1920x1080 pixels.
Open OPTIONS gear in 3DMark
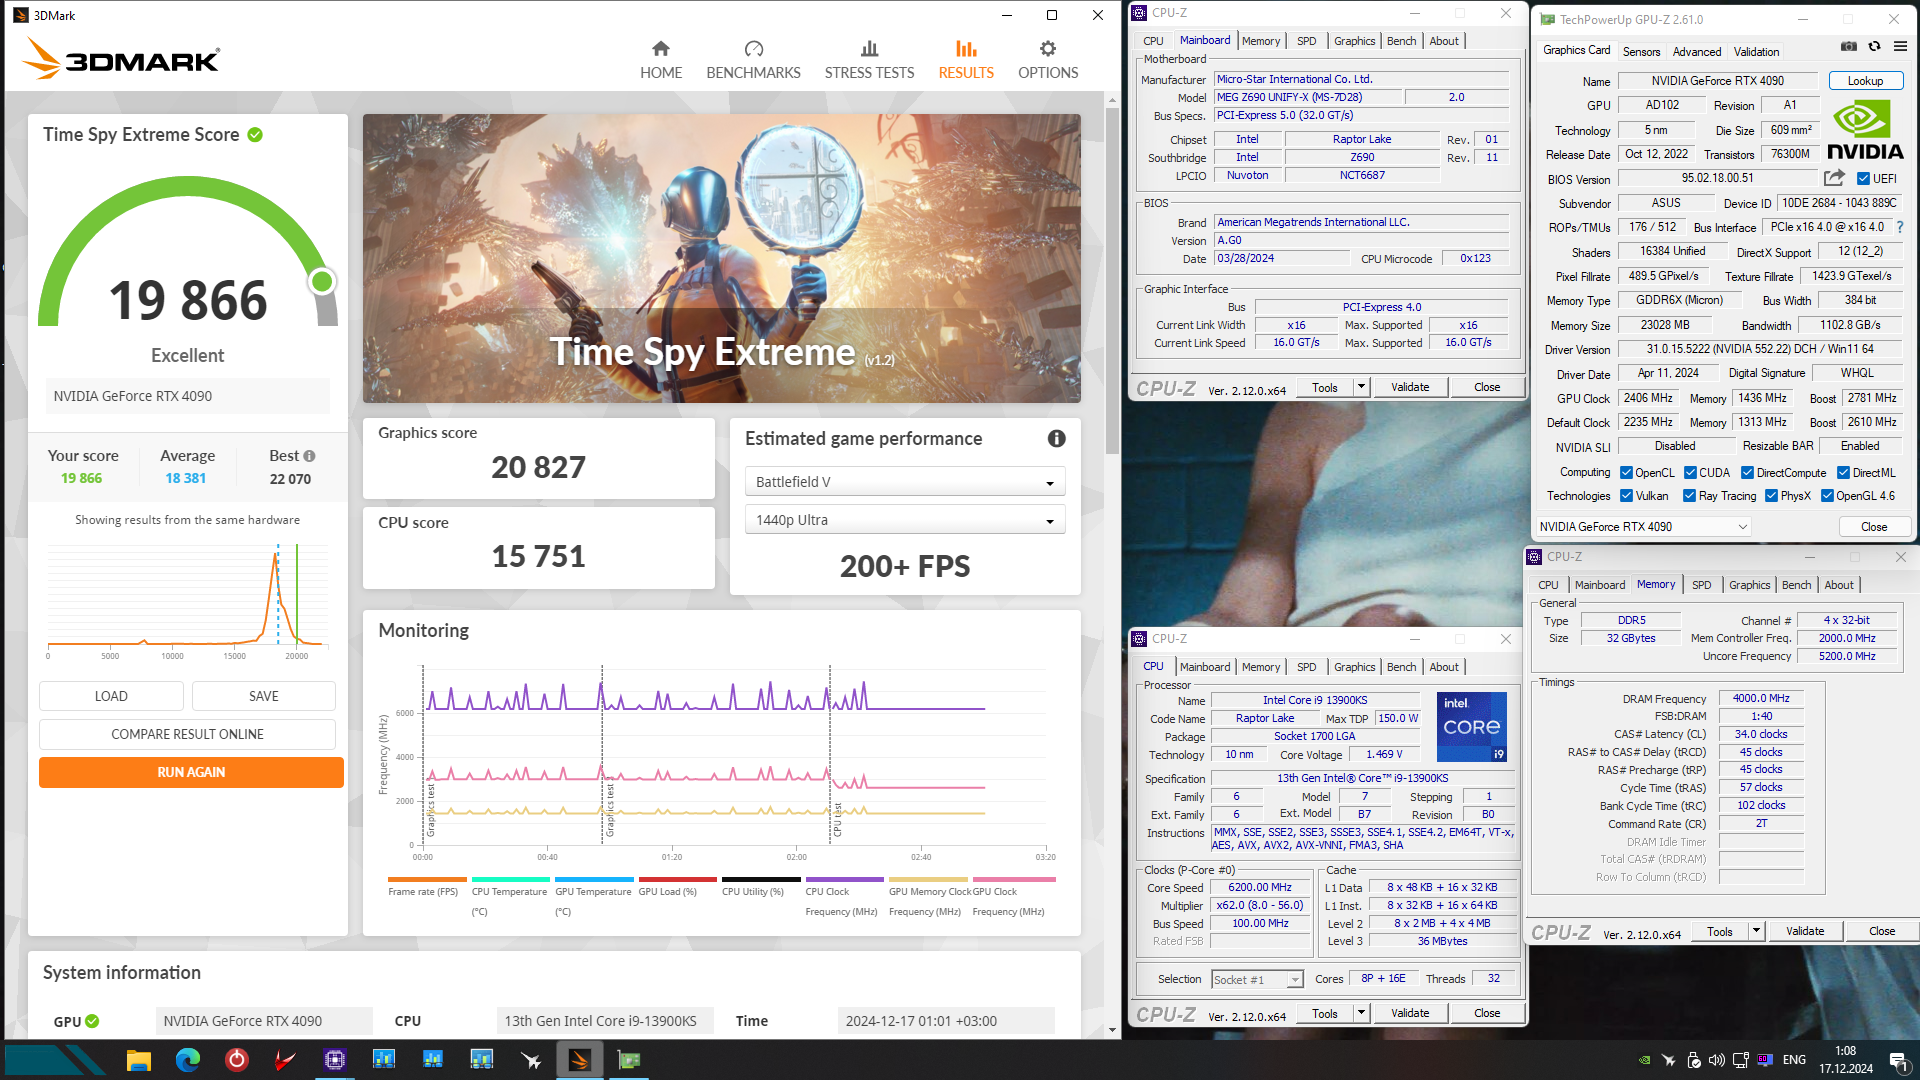pyautogui.click(x=1048, y=60)
